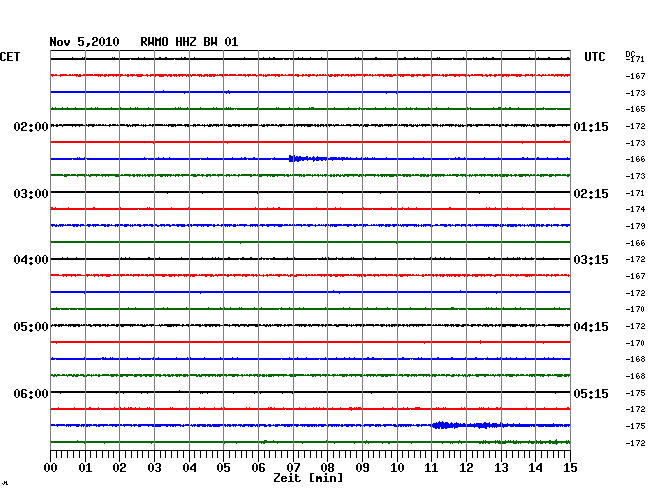Click the DC offset value '-179'
The width and height of the screenshot is (650, 494).
point(635,226)
